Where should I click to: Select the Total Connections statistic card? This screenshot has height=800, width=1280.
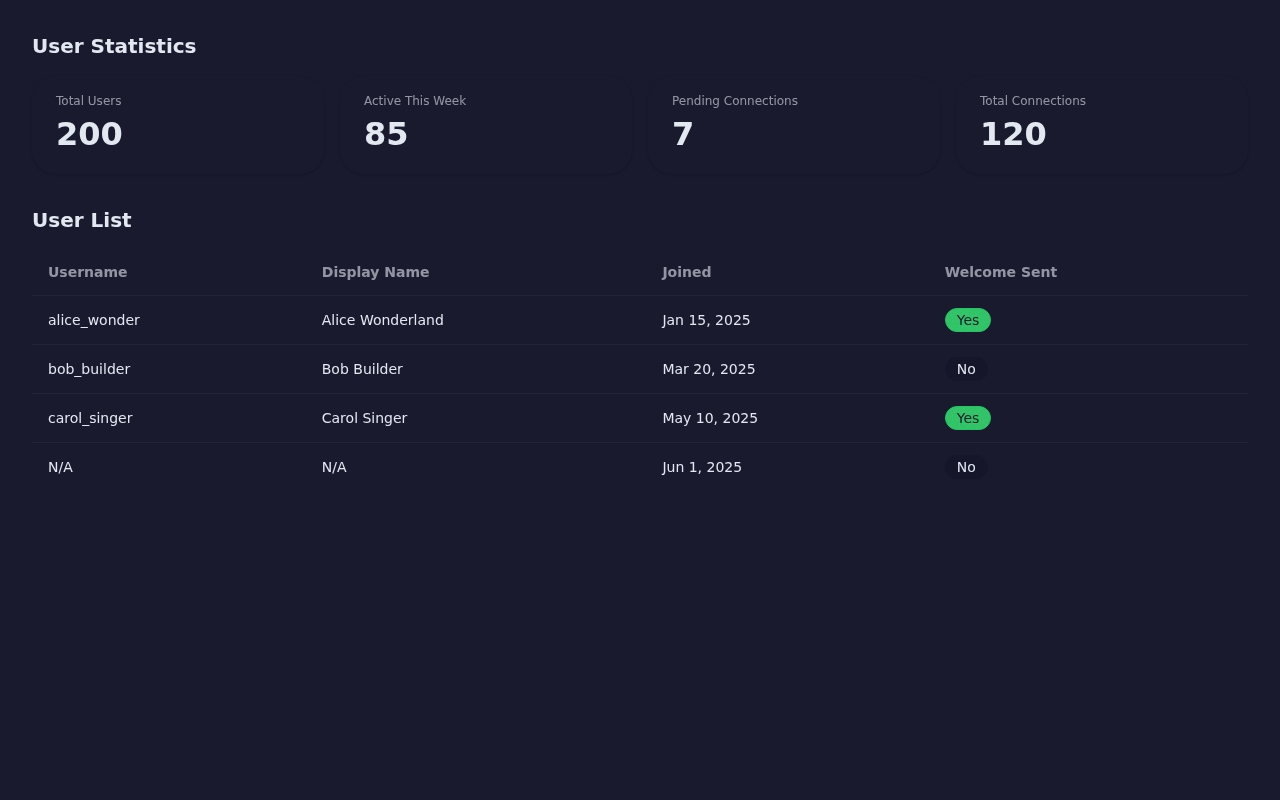point(1101,127)
